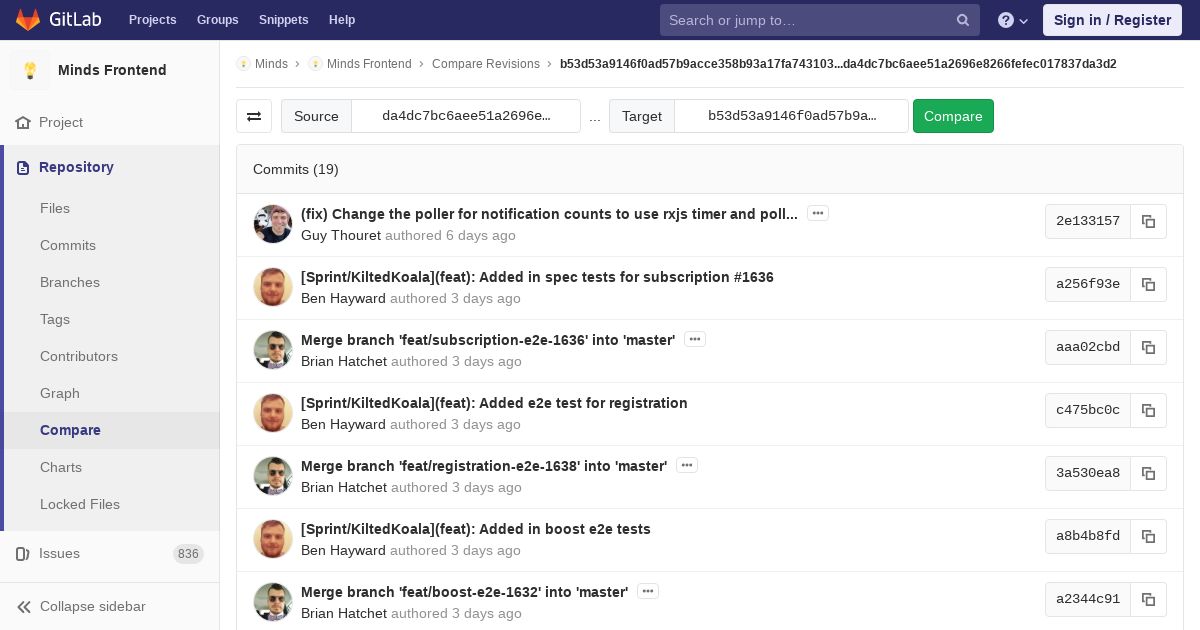This screenshot has width=1200, height=630.
Task: Go to Commits in the sidebar
Action: [68, 245]
